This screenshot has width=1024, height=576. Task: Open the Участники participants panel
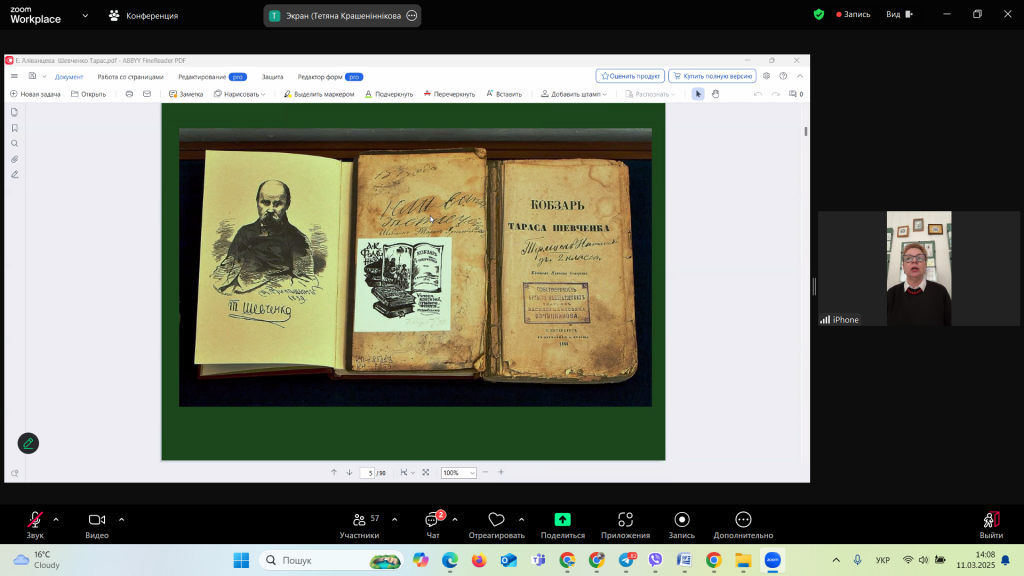coord(359,520)
